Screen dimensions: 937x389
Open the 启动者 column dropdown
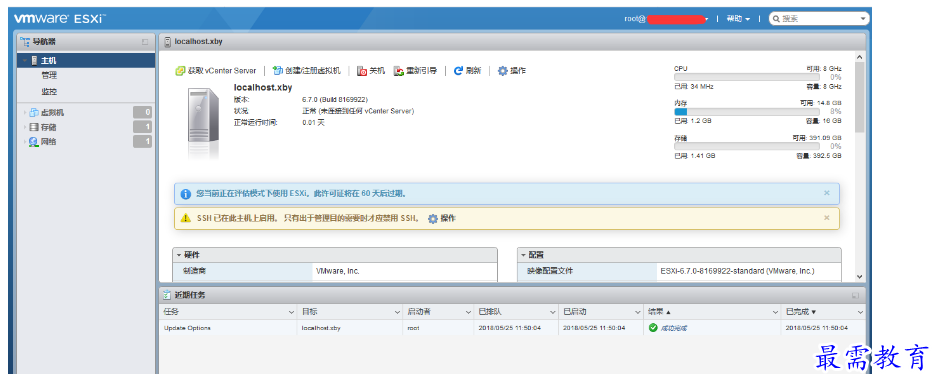468,312
